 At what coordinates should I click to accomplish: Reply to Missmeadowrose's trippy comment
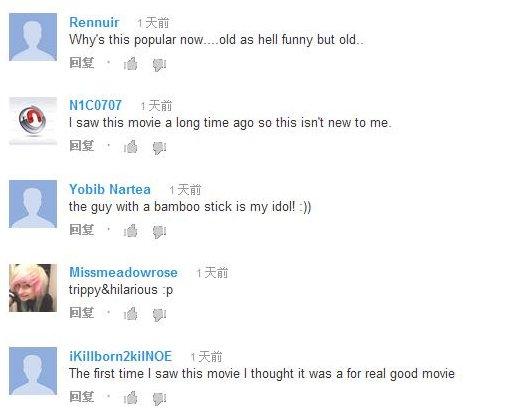point(82,313)
